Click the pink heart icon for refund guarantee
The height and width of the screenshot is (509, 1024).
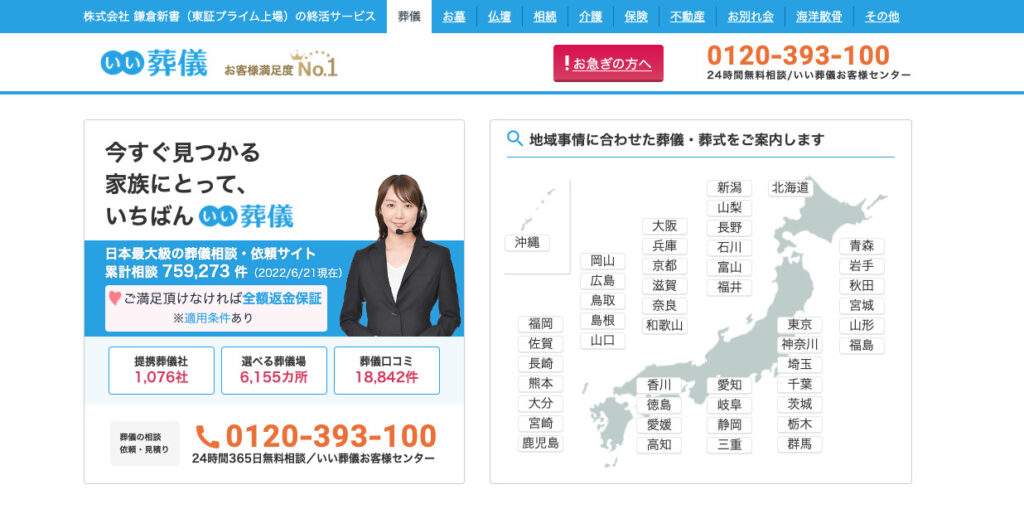click(x=115, y=298)
